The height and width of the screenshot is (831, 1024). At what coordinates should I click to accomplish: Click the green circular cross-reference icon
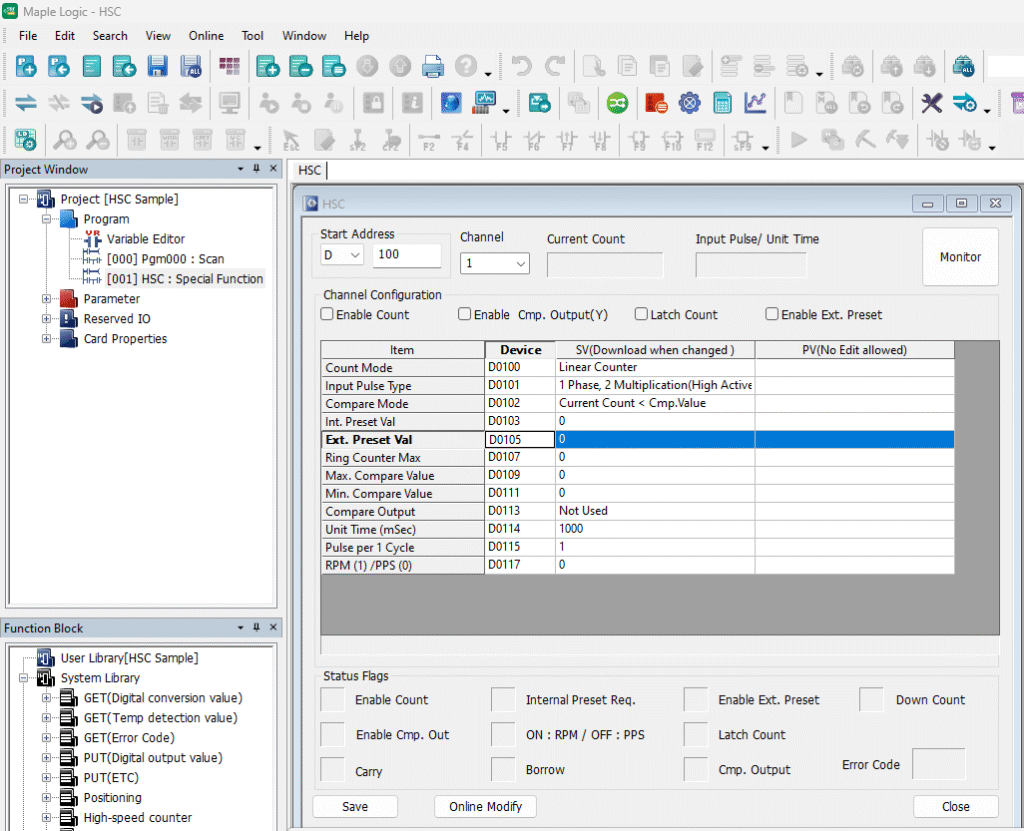616,103
